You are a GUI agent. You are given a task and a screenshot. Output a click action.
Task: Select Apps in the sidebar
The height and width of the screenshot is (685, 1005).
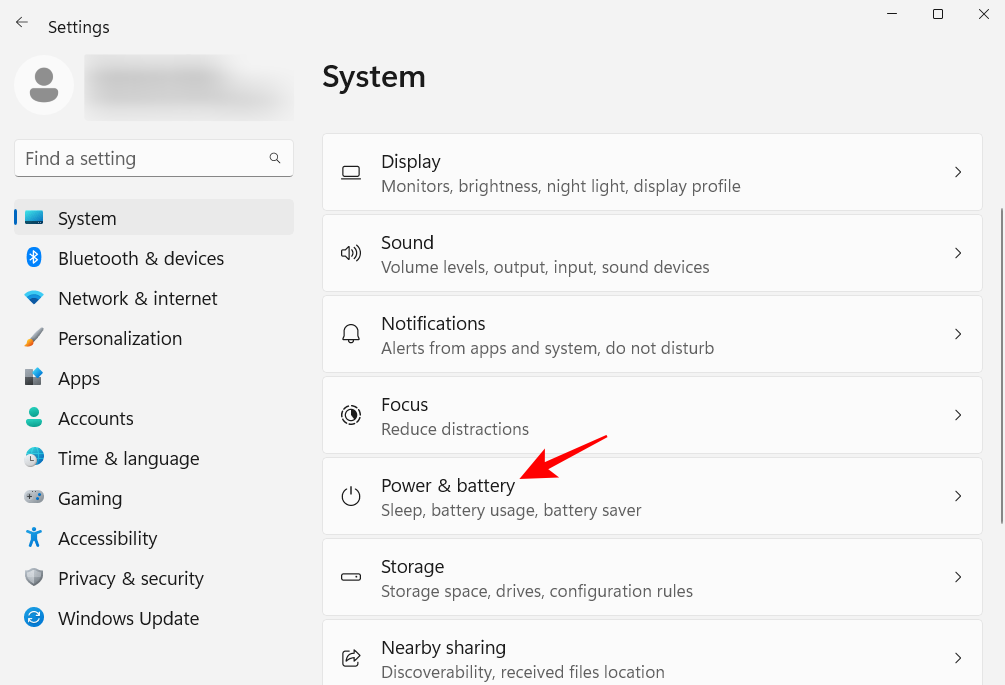pyautogui.click(x=79, y=378)
